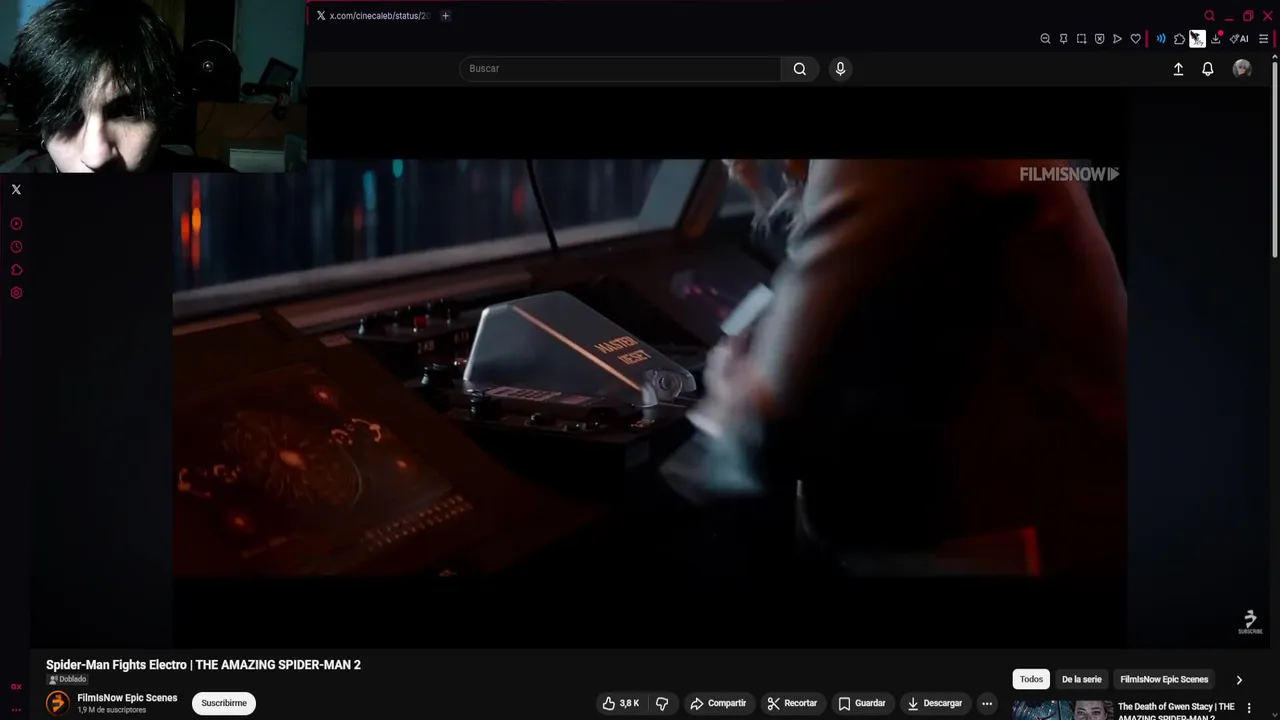Click the Guardar save button
The image size is (1280, 720).
[862, 703]
